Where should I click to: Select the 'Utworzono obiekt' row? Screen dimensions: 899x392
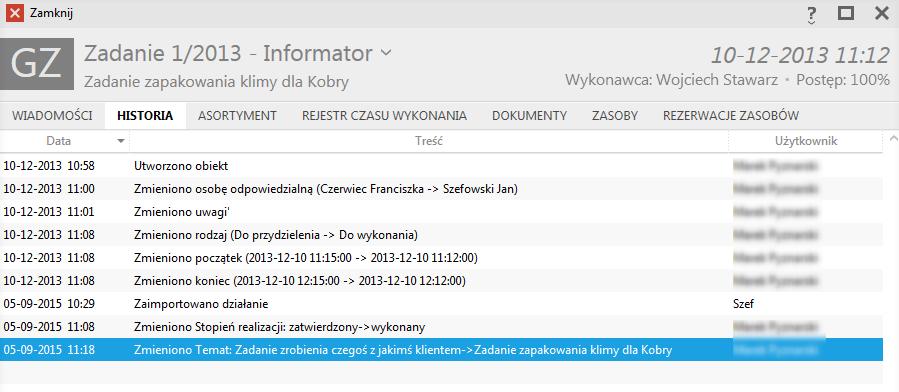441,166
